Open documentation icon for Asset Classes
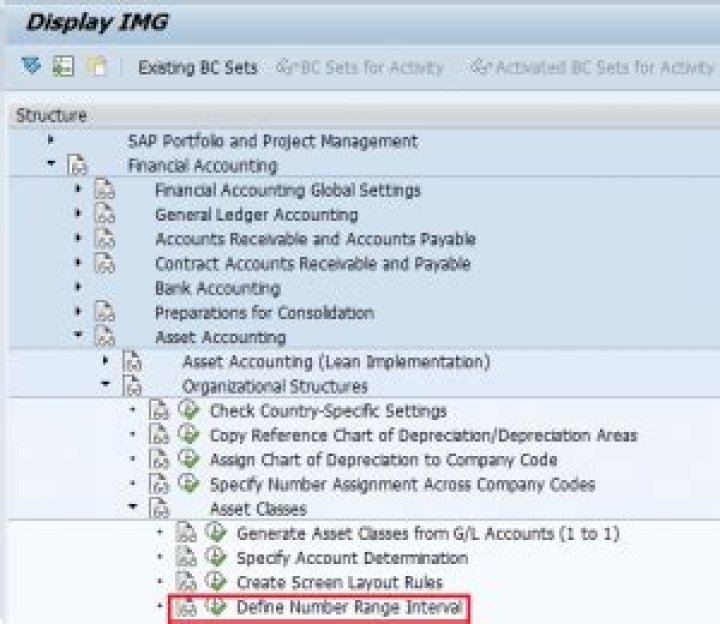The width and height of the screenshot is (720, 624). (159, 508)
